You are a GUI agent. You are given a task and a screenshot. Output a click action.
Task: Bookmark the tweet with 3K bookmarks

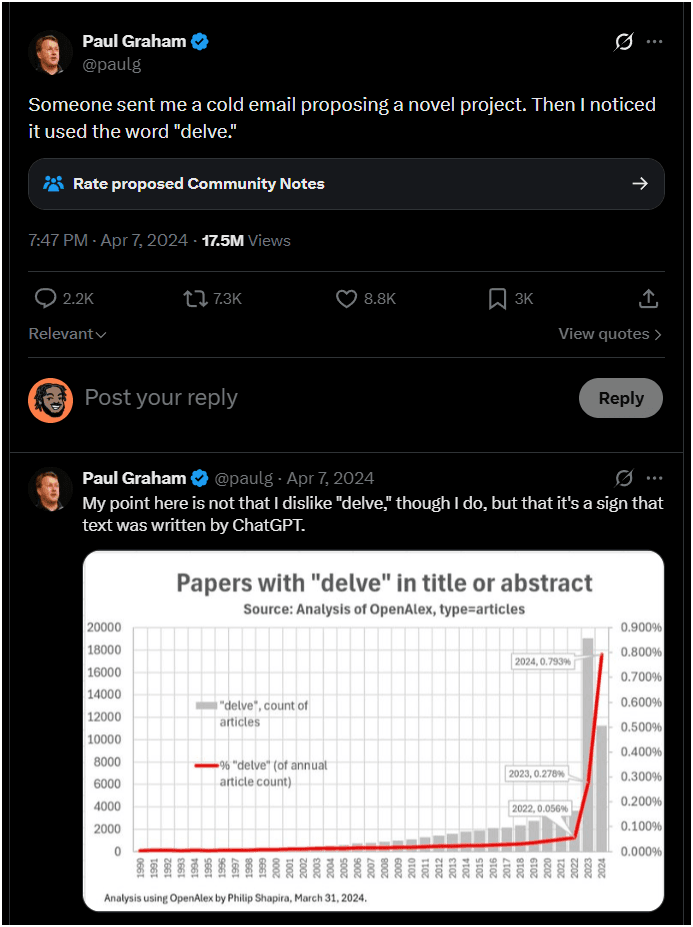pos(497,298)
